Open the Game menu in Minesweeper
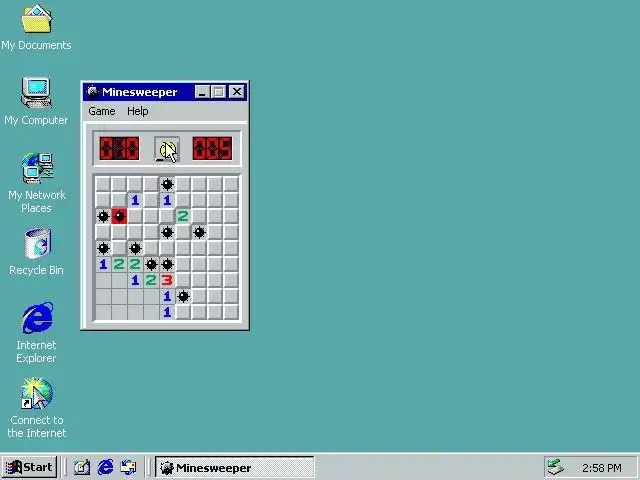This screenshot has width=640, height=480. (x=102, y=111)
